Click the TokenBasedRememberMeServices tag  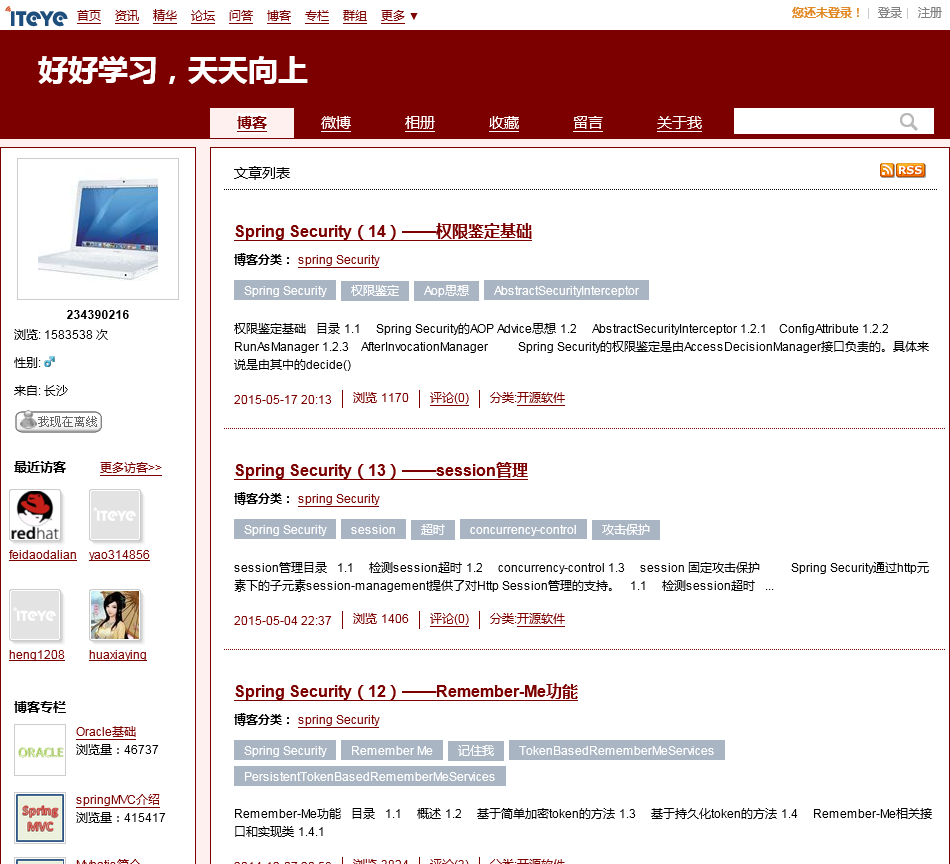(617, 751)
